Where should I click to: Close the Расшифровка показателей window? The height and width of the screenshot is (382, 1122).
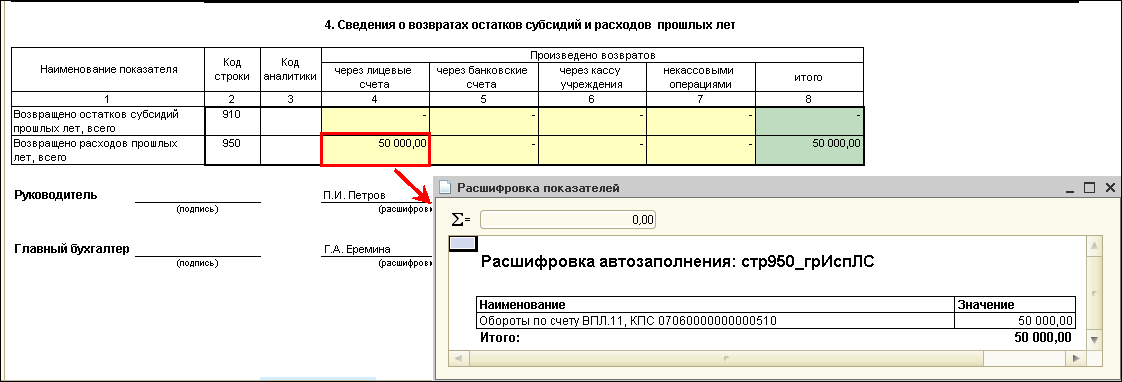pyautogui.click(x=1110, y=188)
